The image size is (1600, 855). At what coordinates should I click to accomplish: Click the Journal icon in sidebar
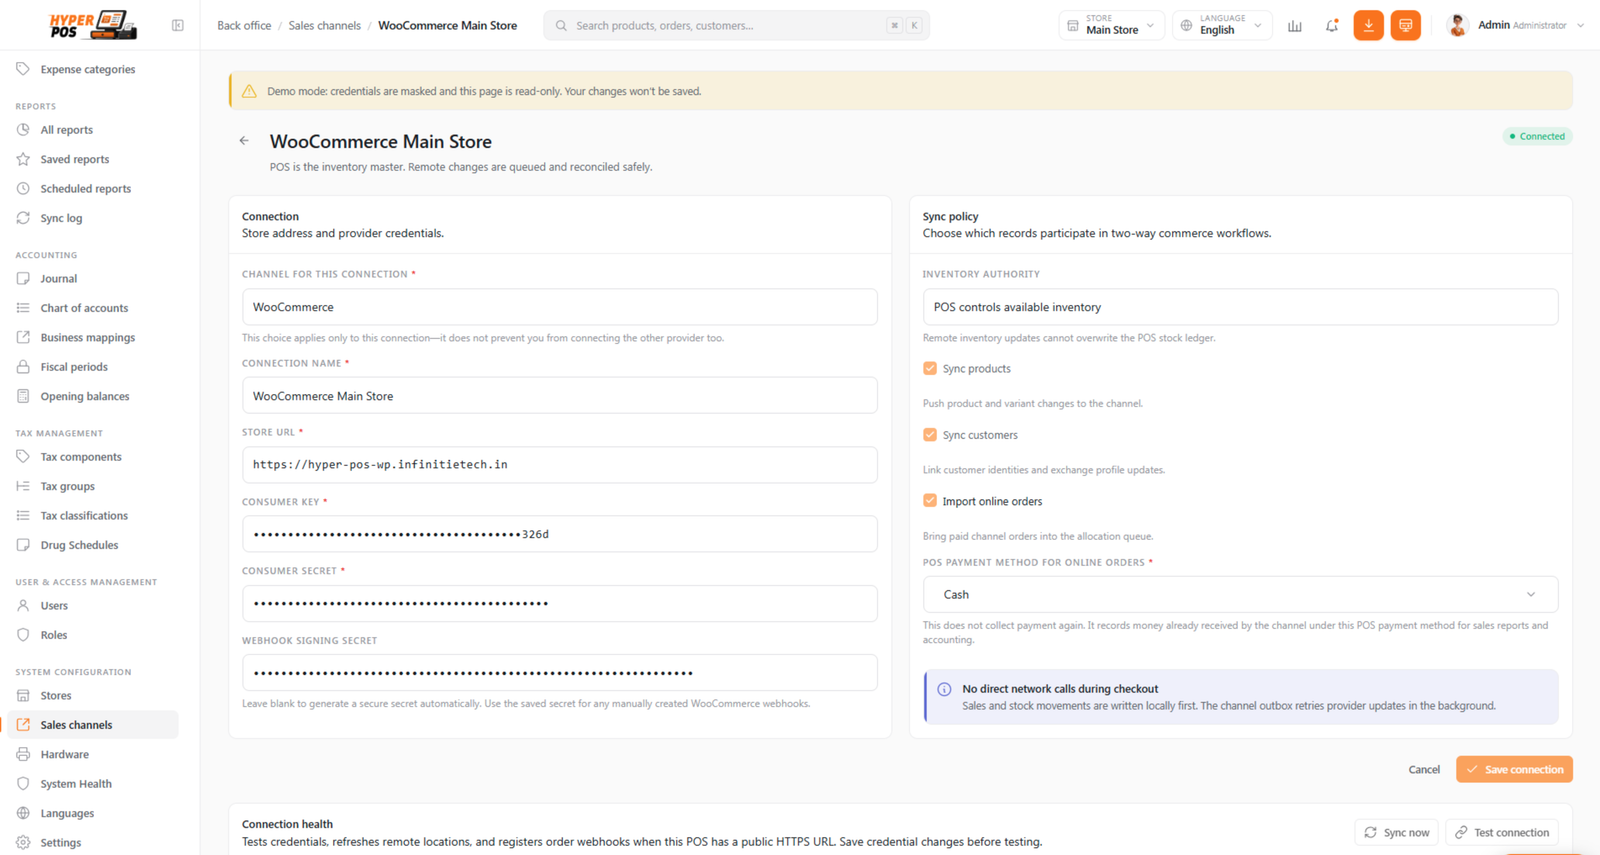tap(23, 279)
